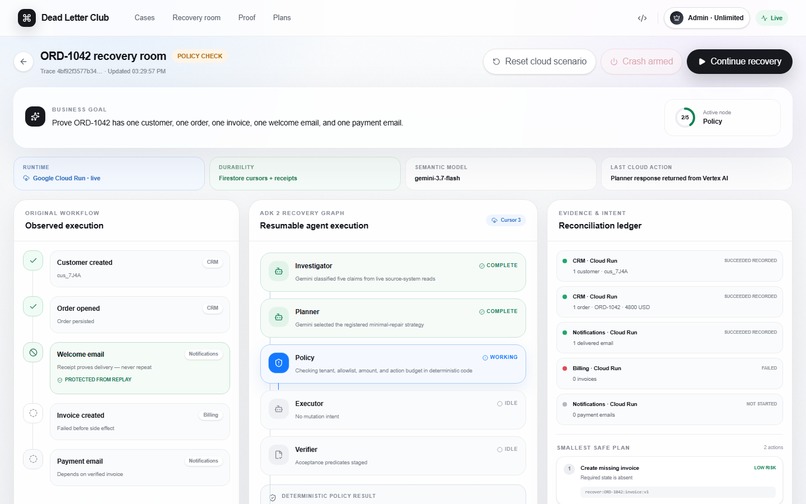806x504 pixels.
Task: Click the Crash armed button
Action: click(x=641, y=62)
